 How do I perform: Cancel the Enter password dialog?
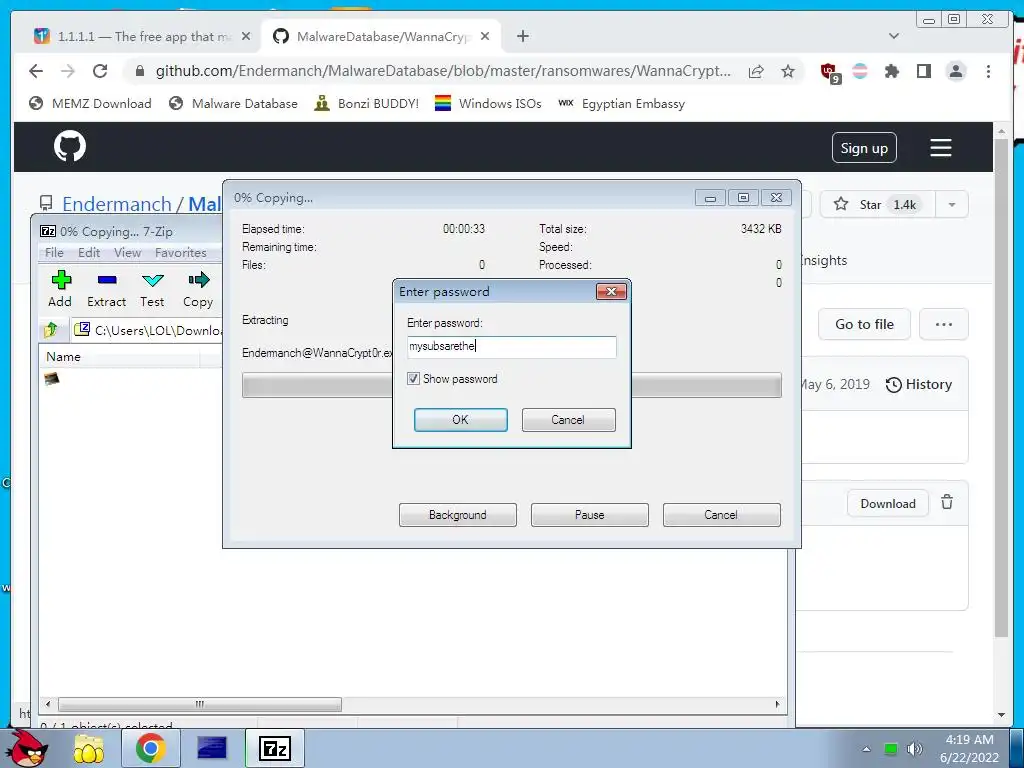pos(568,420)
